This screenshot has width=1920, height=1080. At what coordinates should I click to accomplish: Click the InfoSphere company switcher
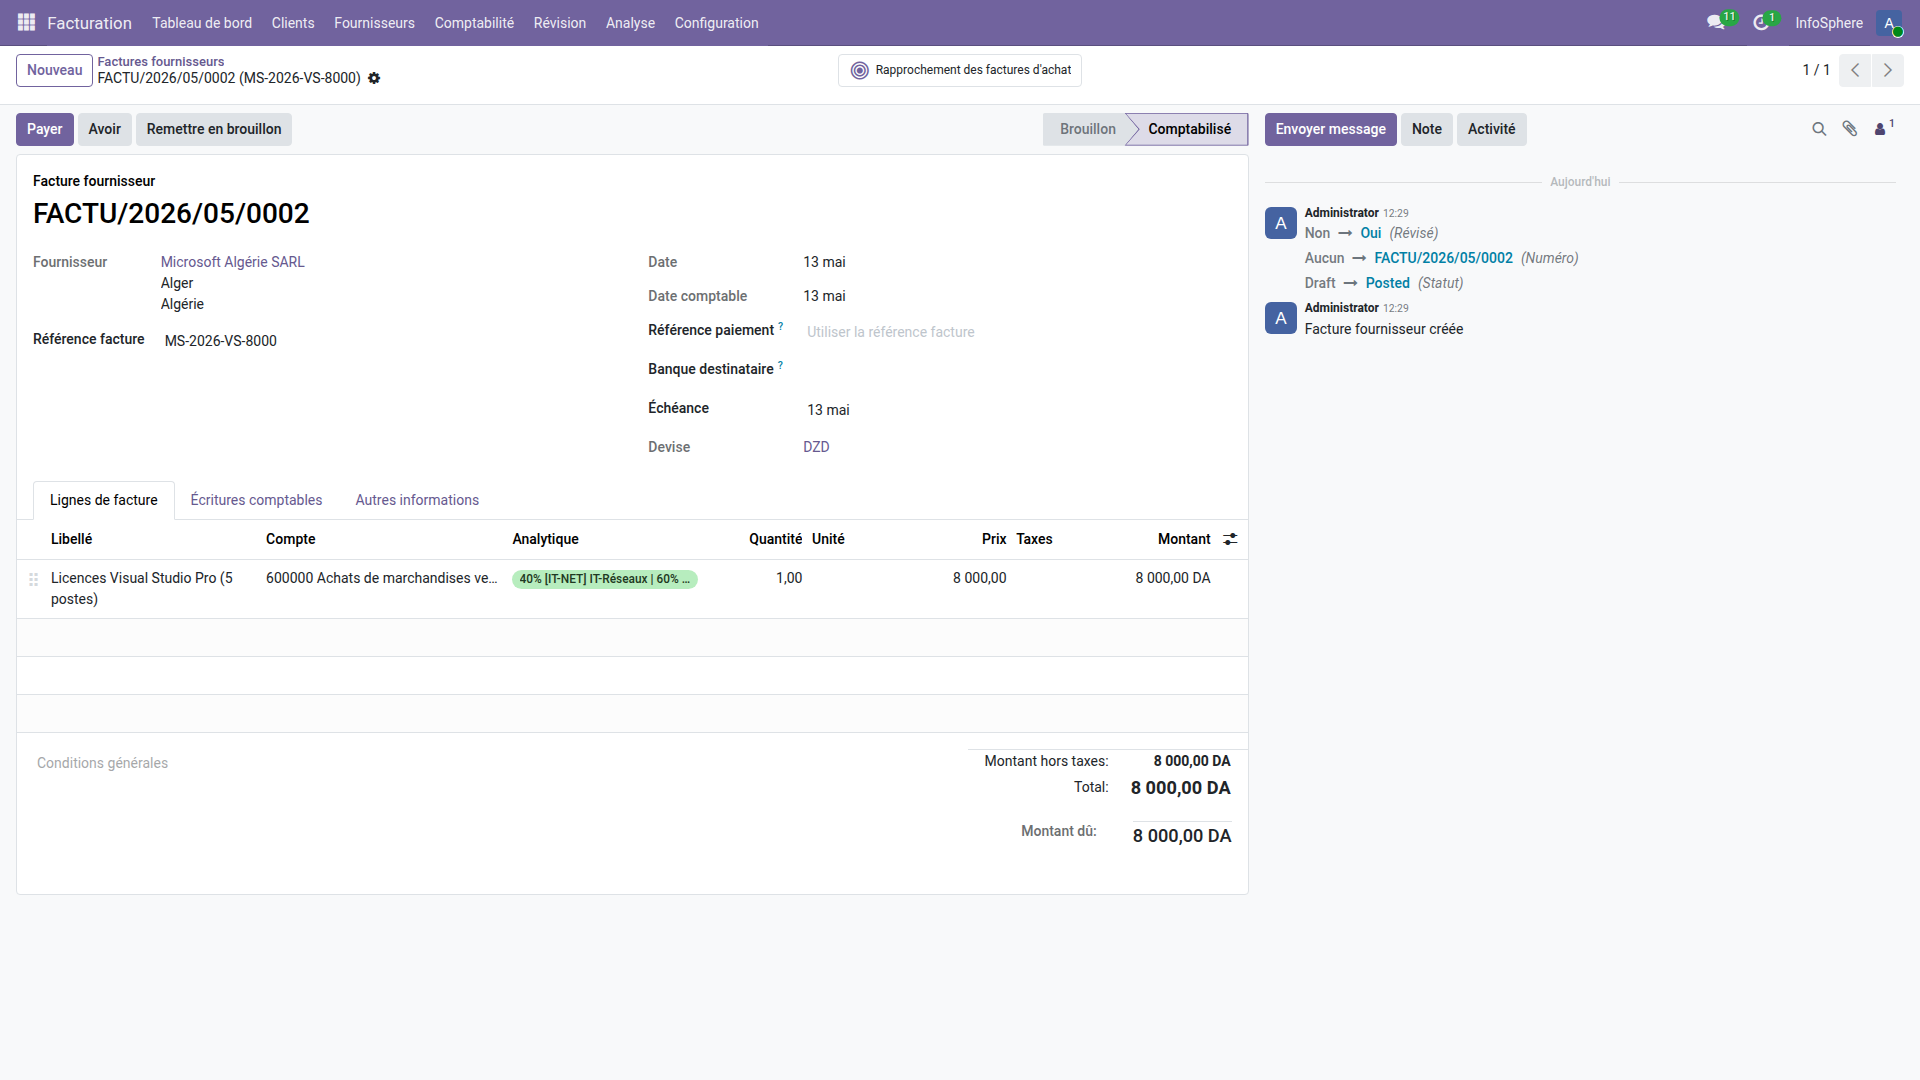click(x=1829, y=23)
